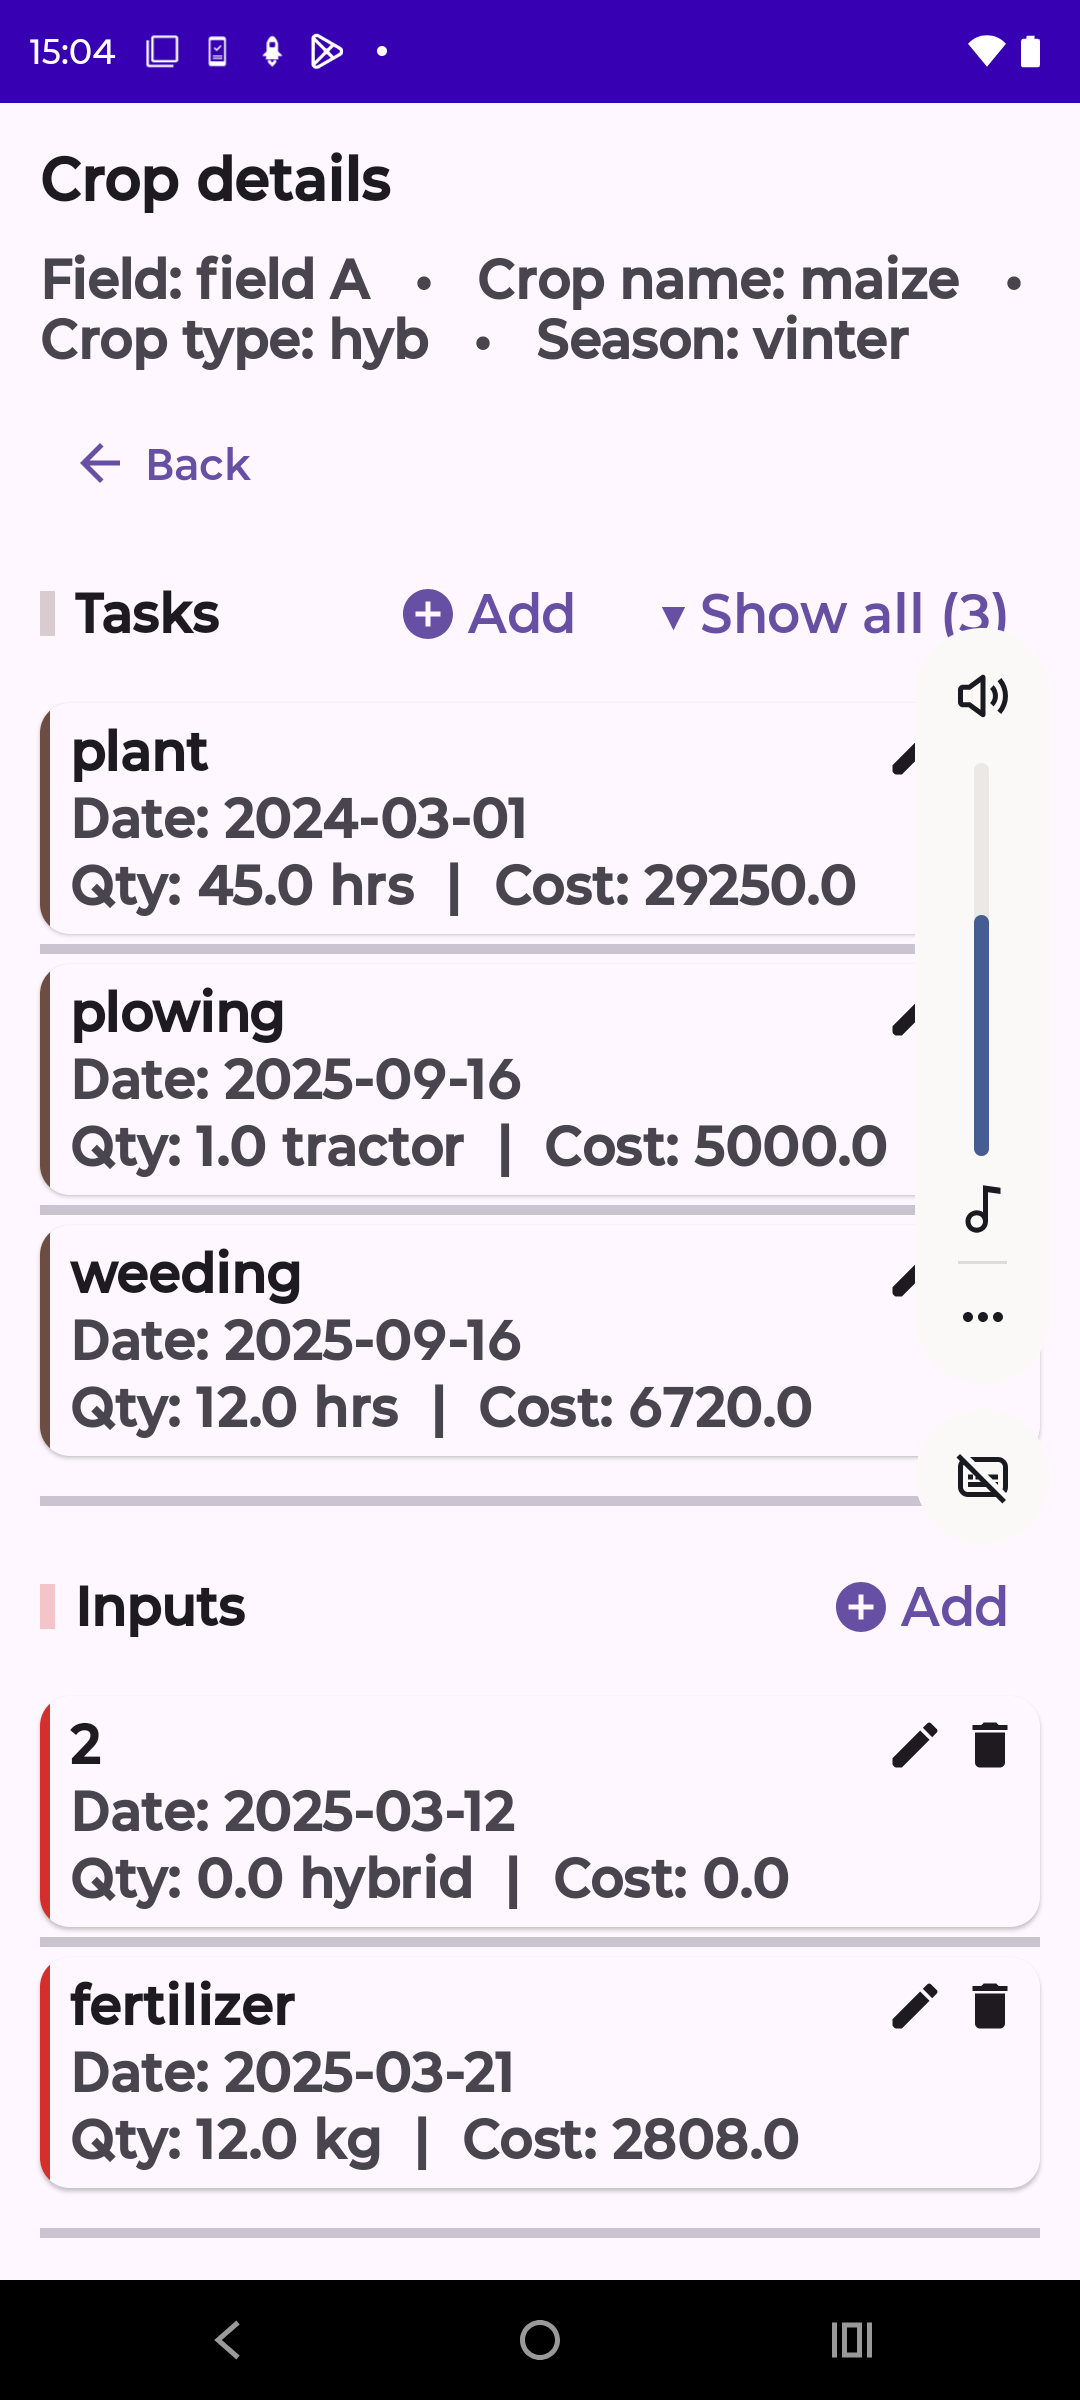Edit the plant task with pencil icon
Screen dimensions: 1080x2400
(903, 760)
